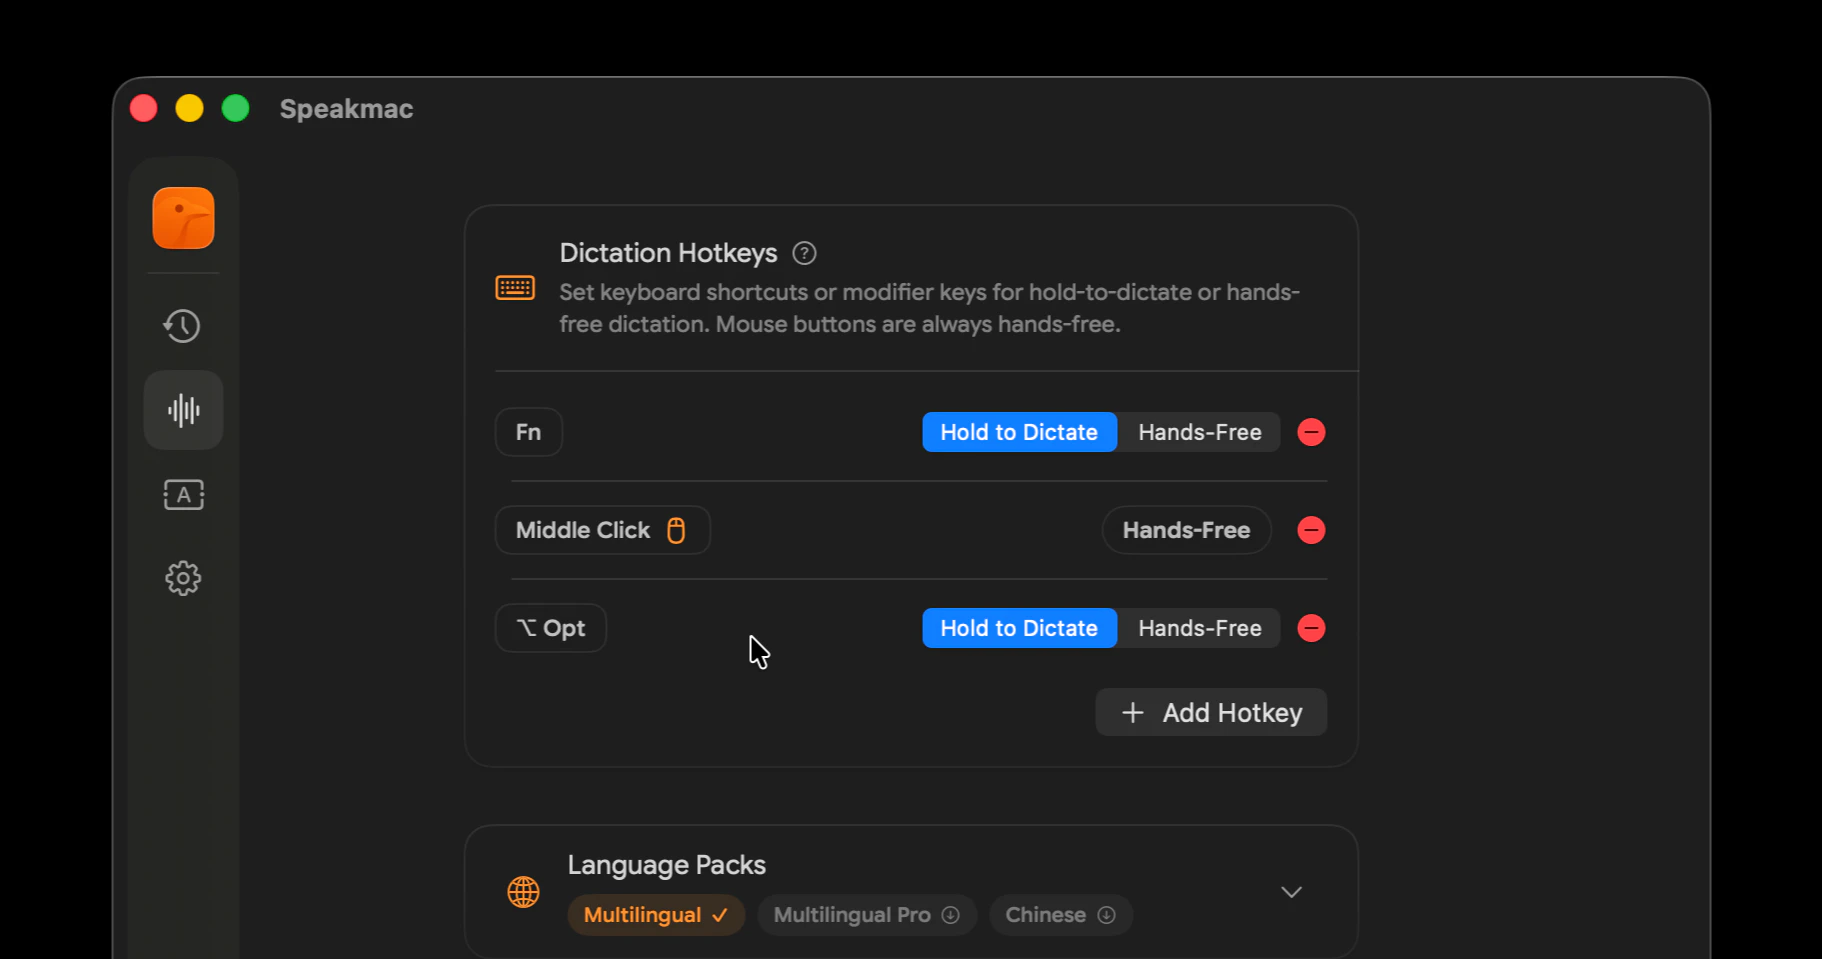Screen dimensions: 1822x959
Task: Keep Fn key on Hold to Dictate
Action: pyautogui.click(x=1018, y=432)
